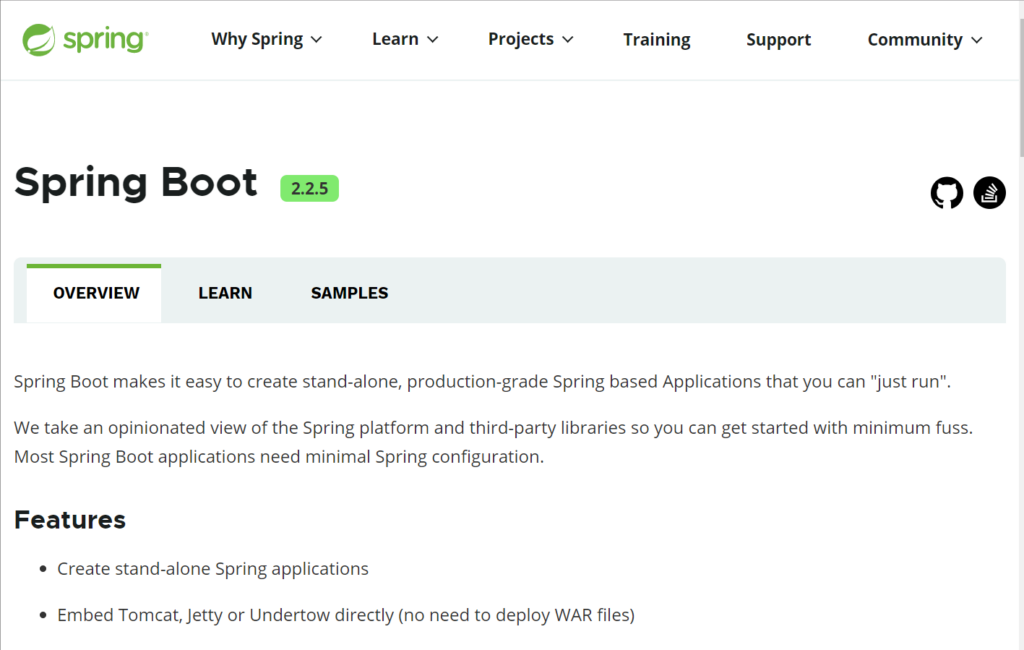Expand the Learn dropdown in the navigation
Screen dimensions: 1024x650
point(405,39)
